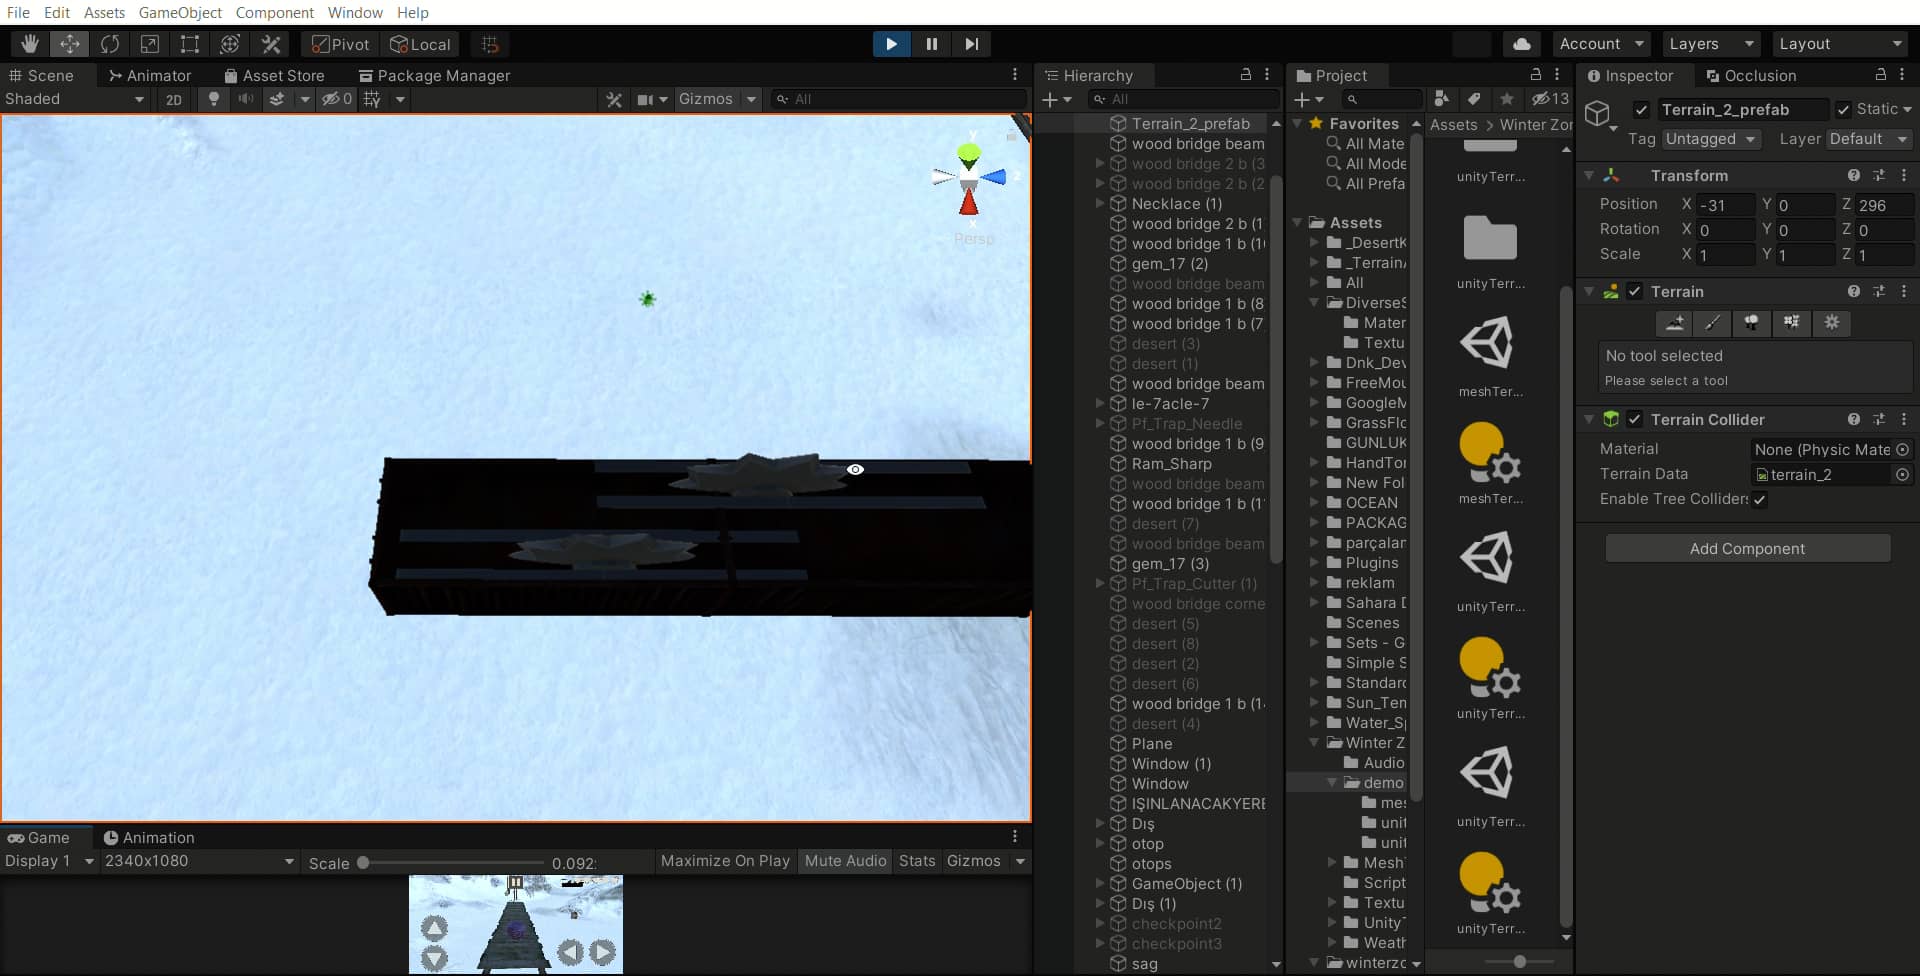Click the scene orientation gizmo
Screen dimensions: 1920x976
click(x=969, y=179)
